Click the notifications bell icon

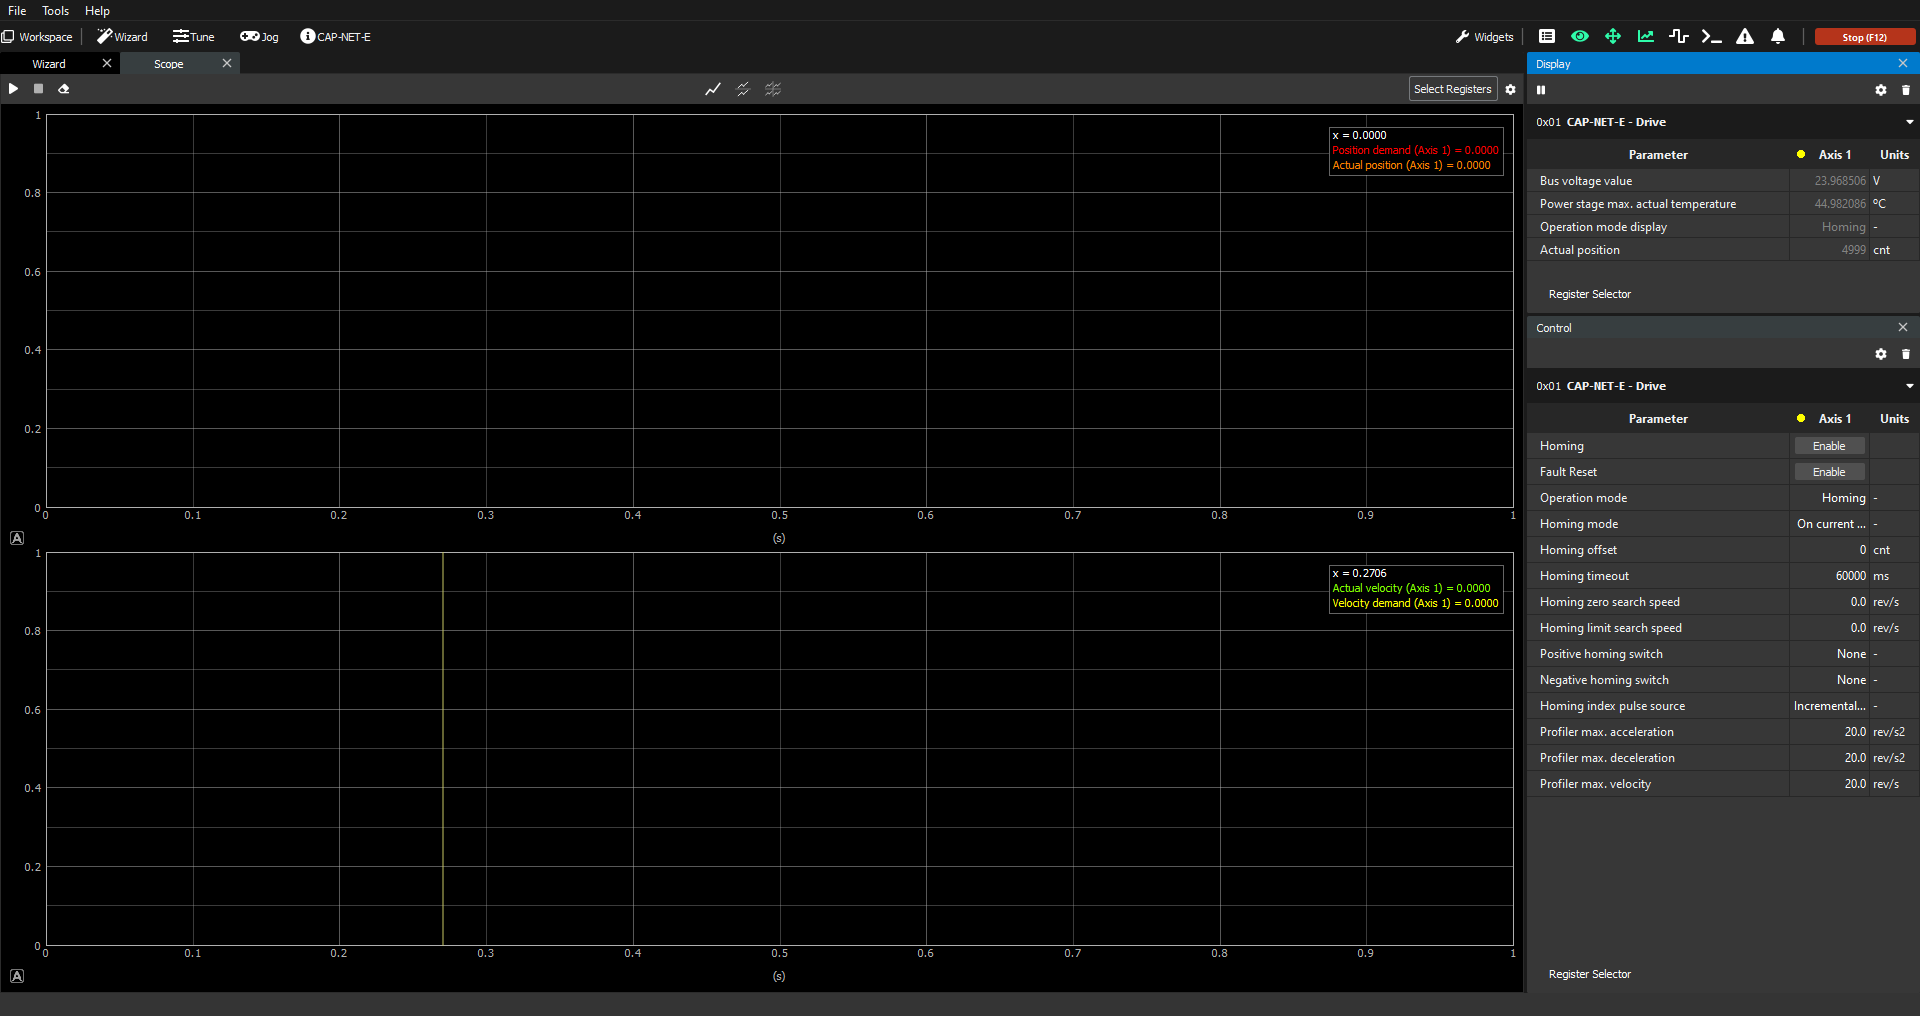point(1778,37)
